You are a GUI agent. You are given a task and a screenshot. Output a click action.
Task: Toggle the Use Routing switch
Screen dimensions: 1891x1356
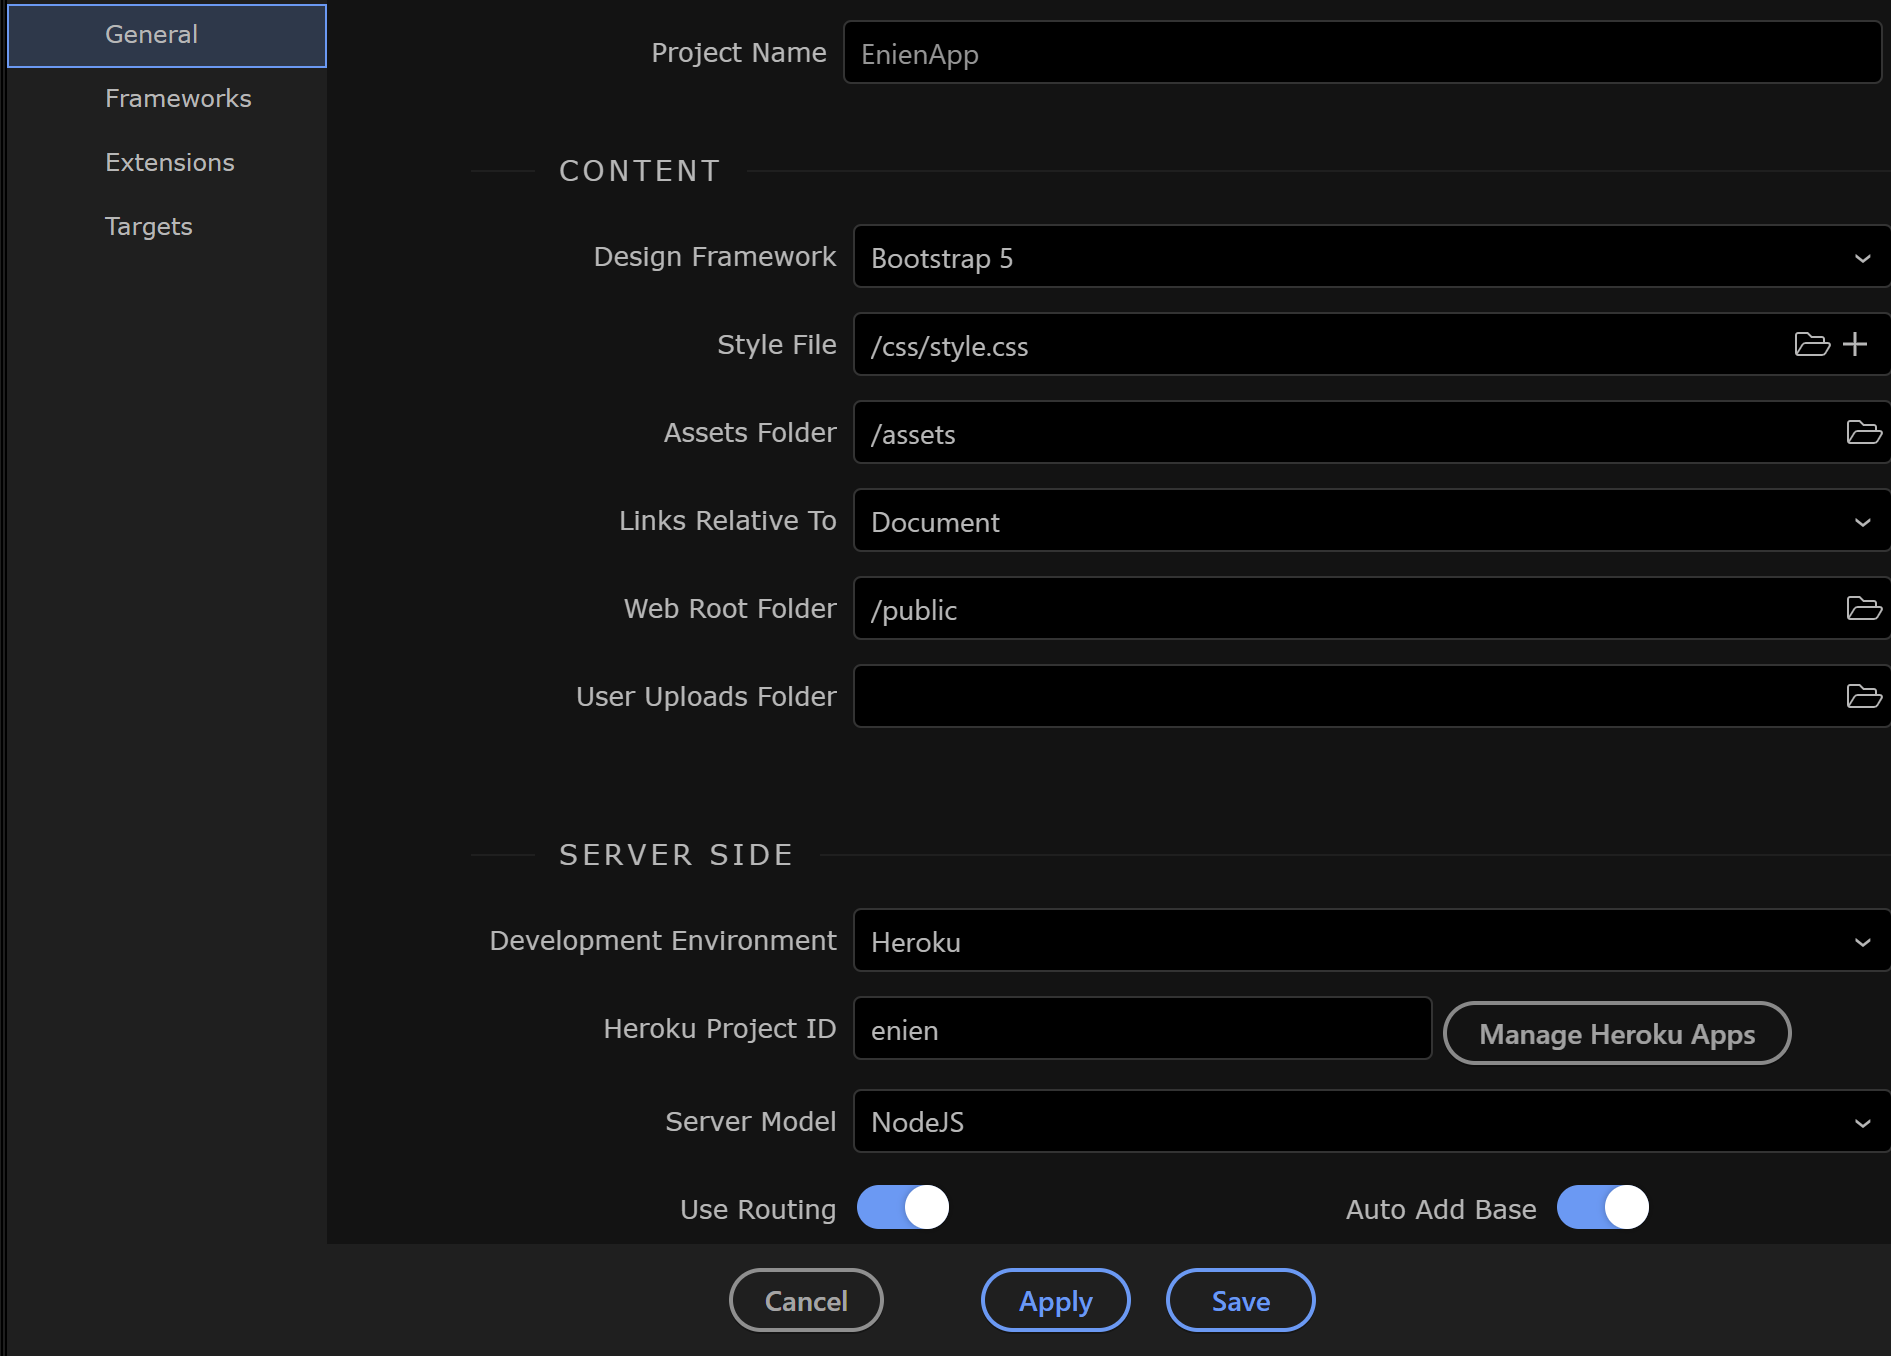903,1208
